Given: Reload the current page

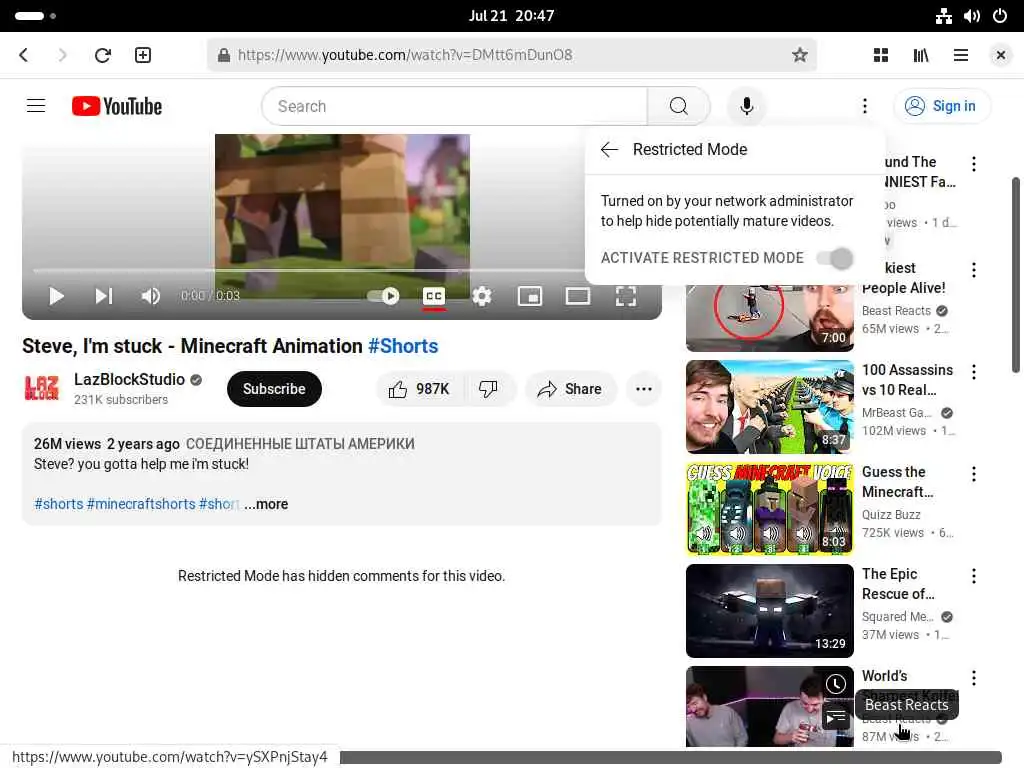Looking at the screenshot, I should pyautogui.click(x=103, y=55).
